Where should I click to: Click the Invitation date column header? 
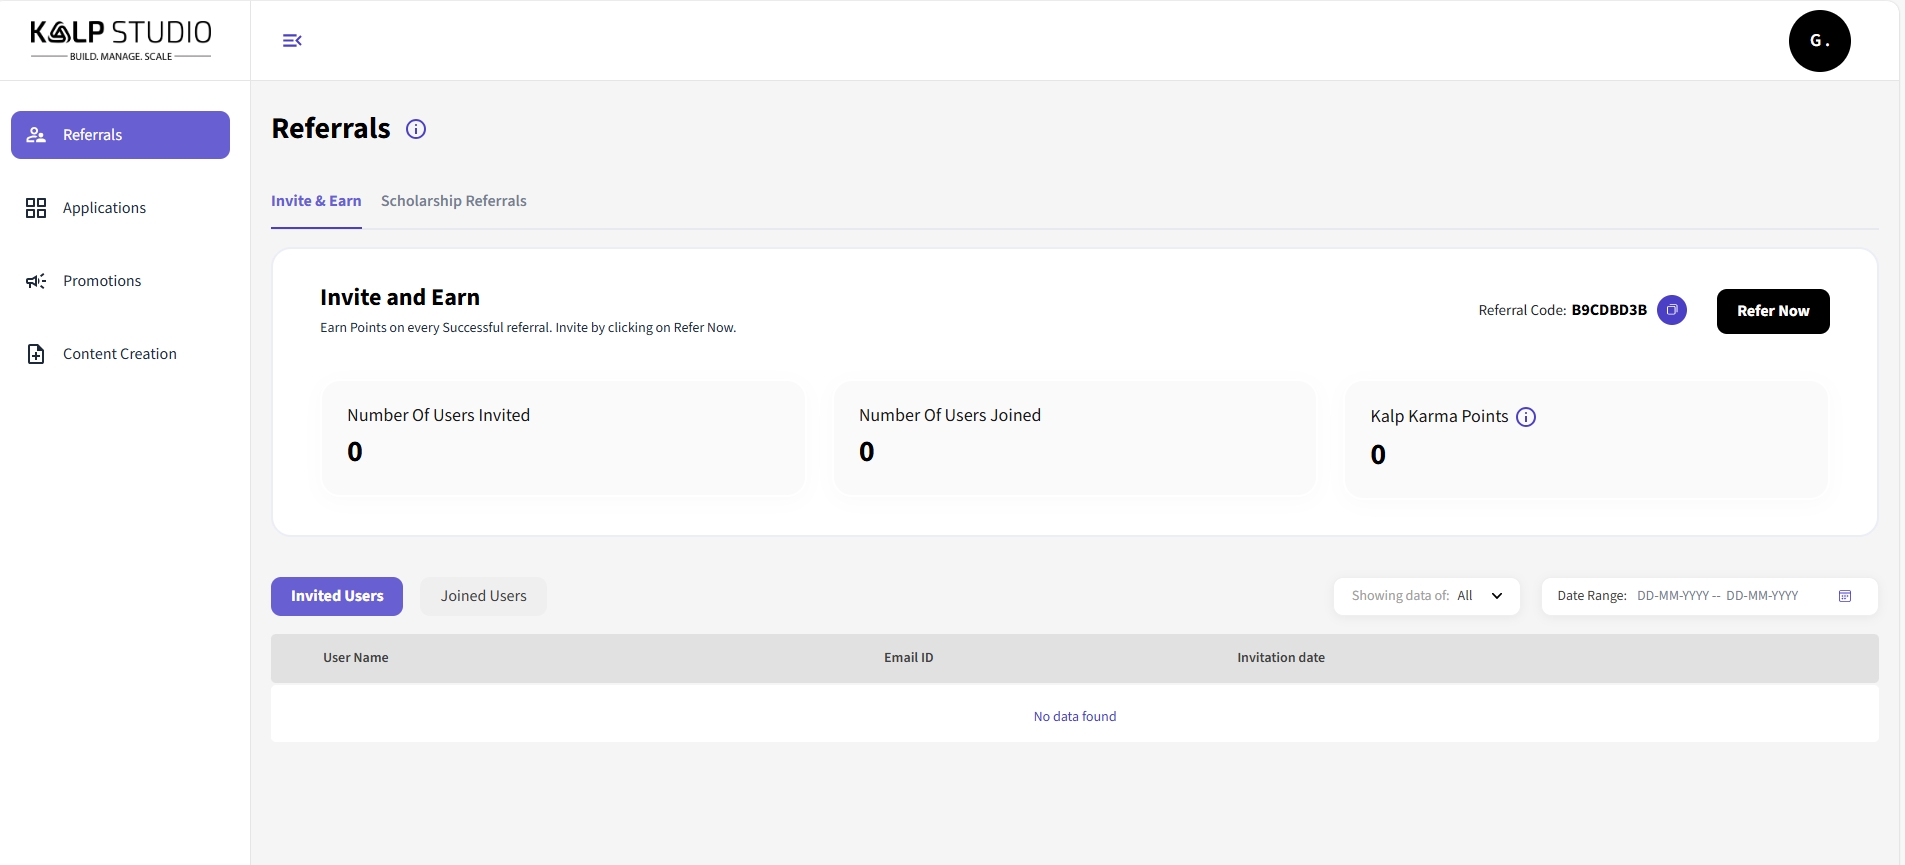(x=1280, y=658)
